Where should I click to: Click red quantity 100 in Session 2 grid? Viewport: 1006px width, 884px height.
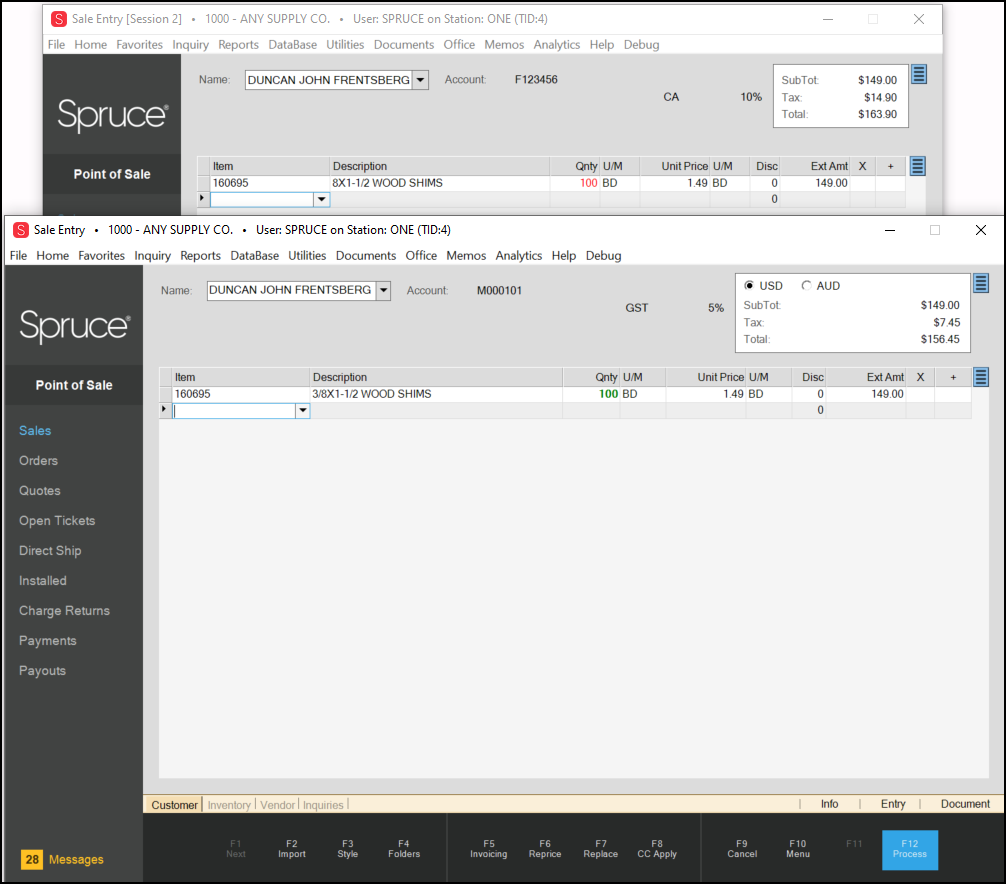588,183
